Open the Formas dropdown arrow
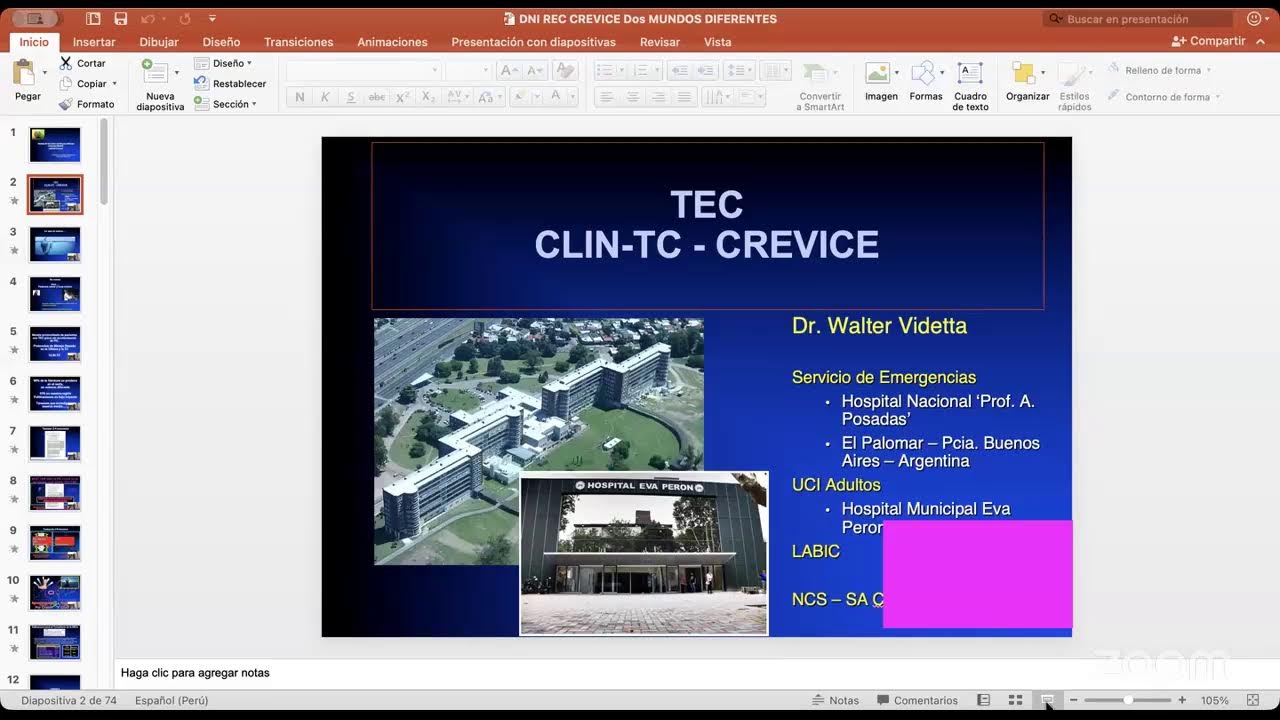The image size is (1280, 720). pyautogui.click(x=943, y=73)
